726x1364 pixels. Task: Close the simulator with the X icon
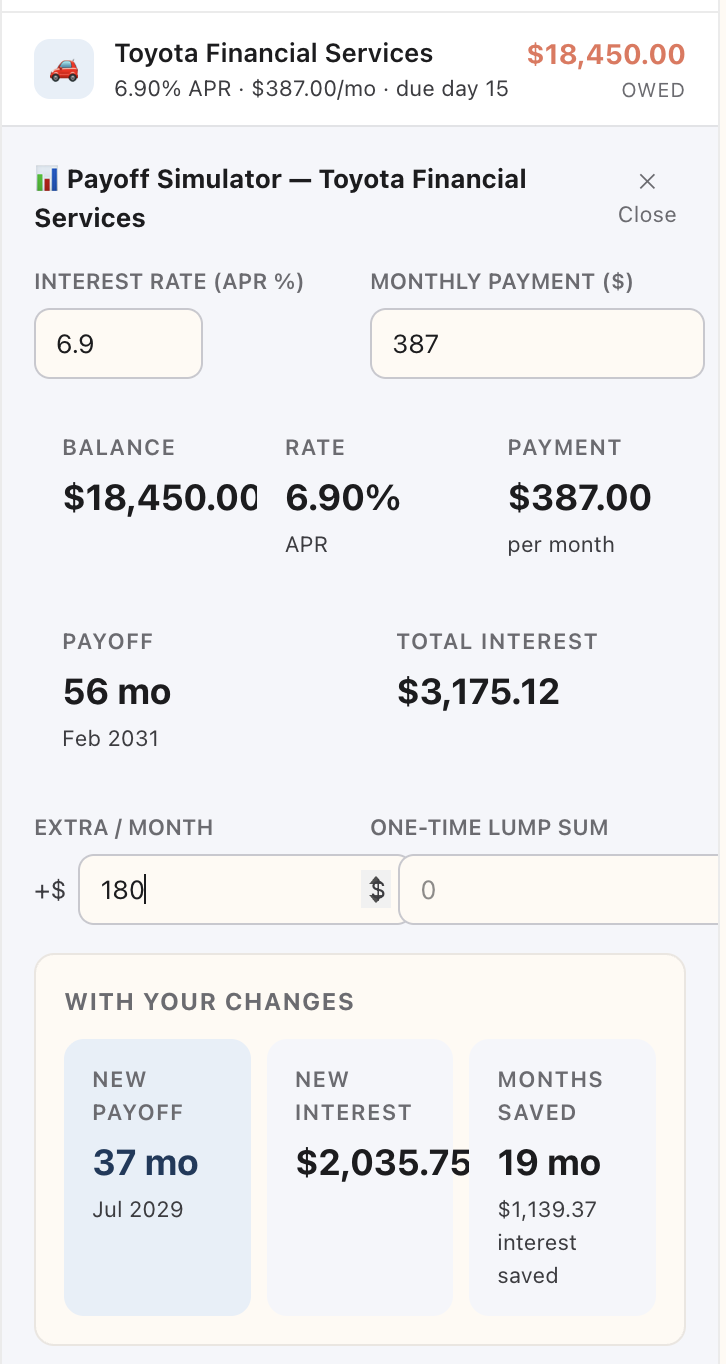pos(647,181)
